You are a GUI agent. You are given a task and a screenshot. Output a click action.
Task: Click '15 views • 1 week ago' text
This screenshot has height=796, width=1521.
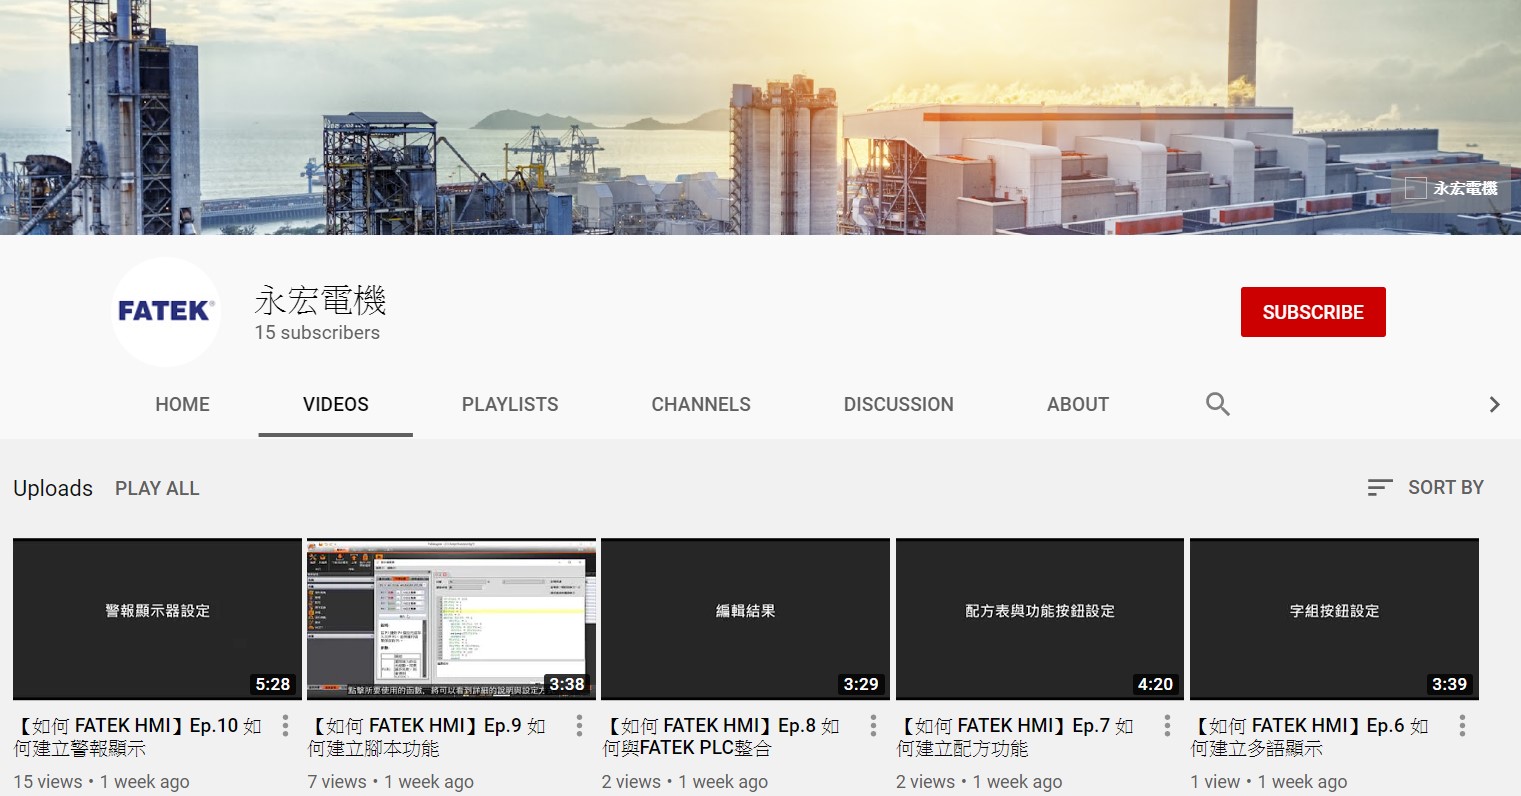pyautogui.click(x=101, y=782)
